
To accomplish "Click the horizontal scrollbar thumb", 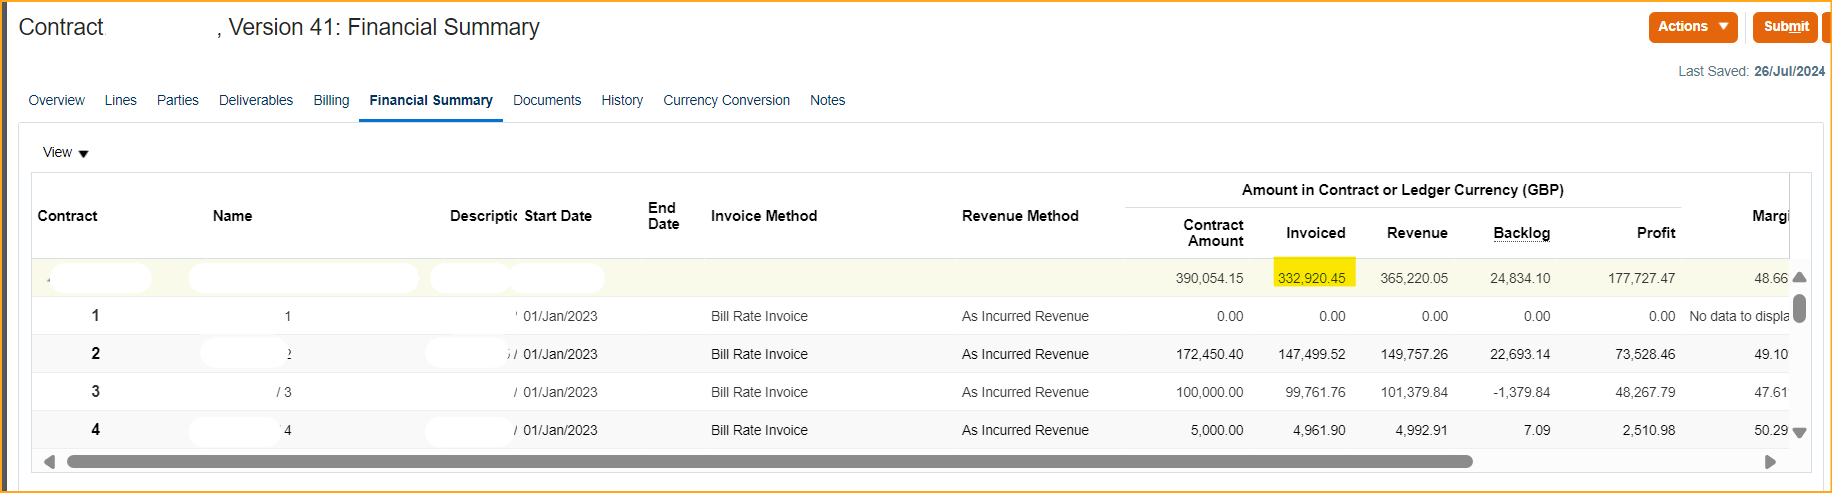I will [x=769, y=462].
